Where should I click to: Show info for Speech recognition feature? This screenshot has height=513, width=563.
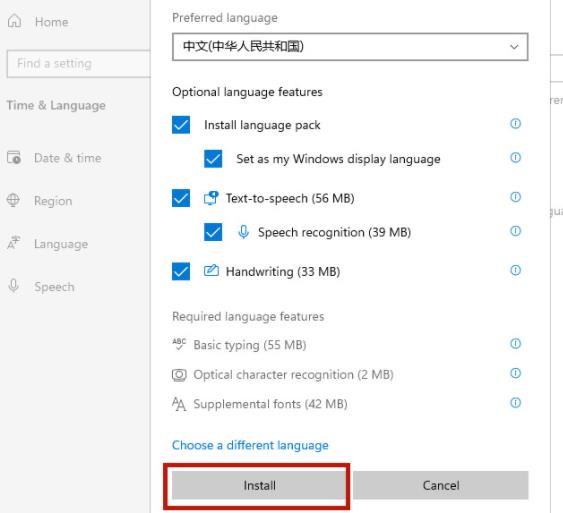[x=515, y=231]
